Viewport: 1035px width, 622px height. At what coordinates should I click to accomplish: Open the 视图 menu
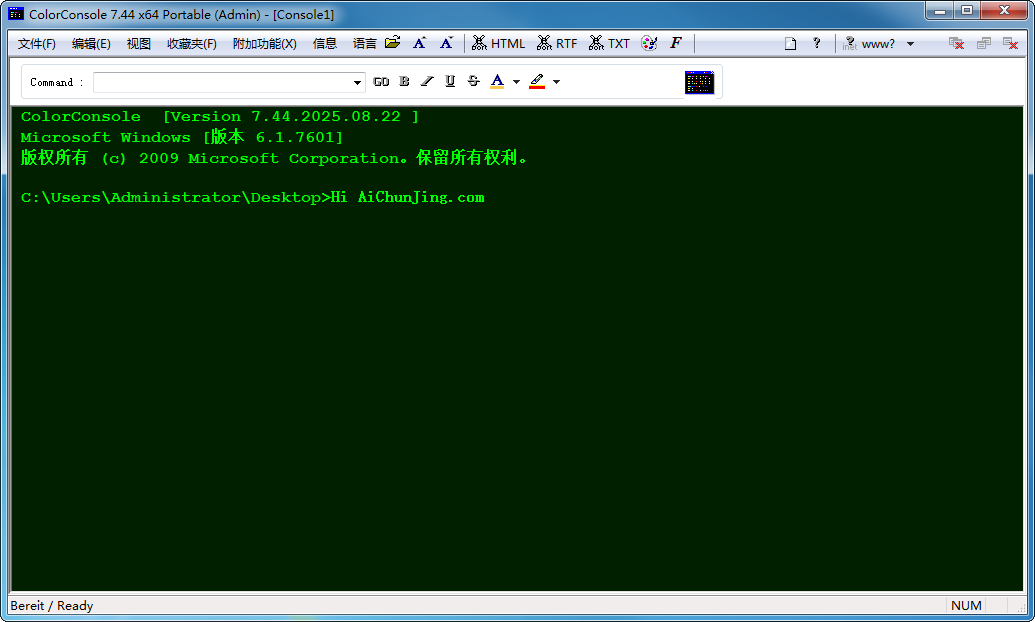(139, 44)
